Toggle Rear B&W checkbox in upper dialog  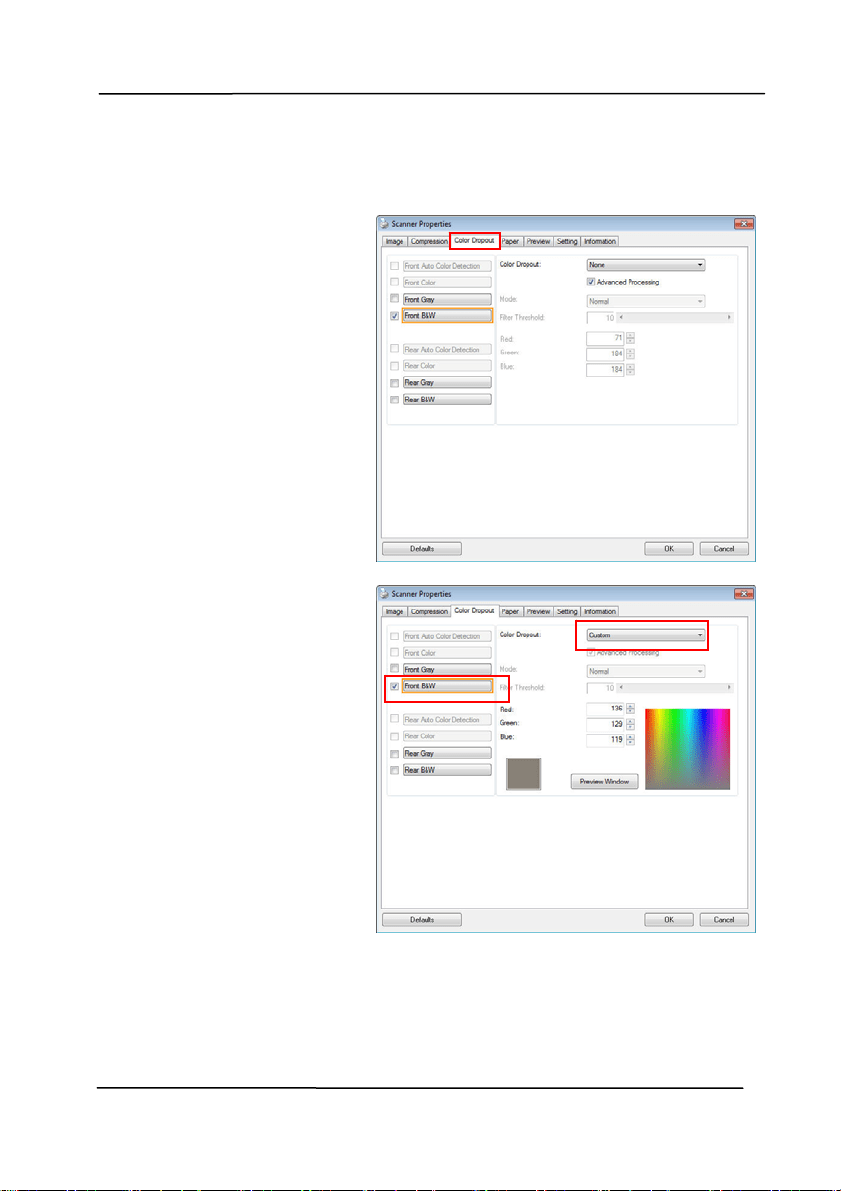click(394, 400)
